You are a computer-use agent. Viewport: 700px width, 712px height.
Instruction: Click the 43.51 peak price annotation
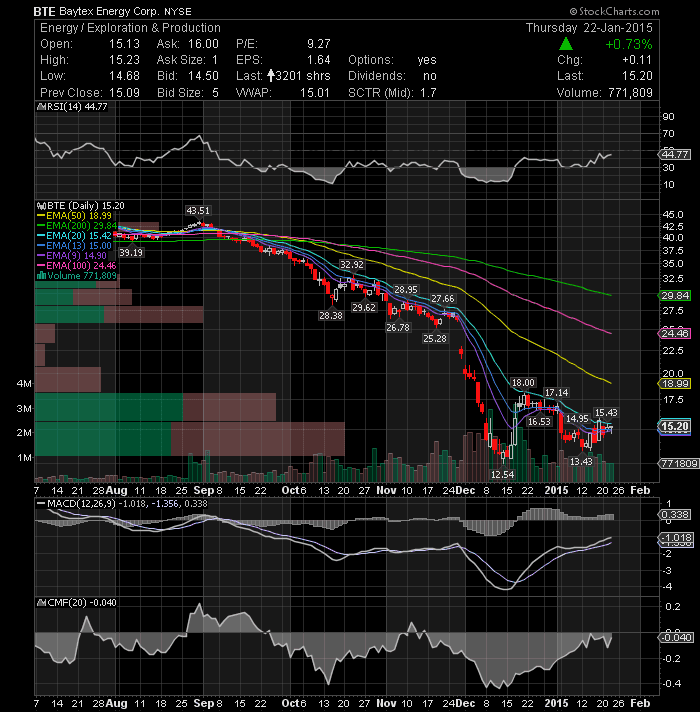tap(198, 211)
